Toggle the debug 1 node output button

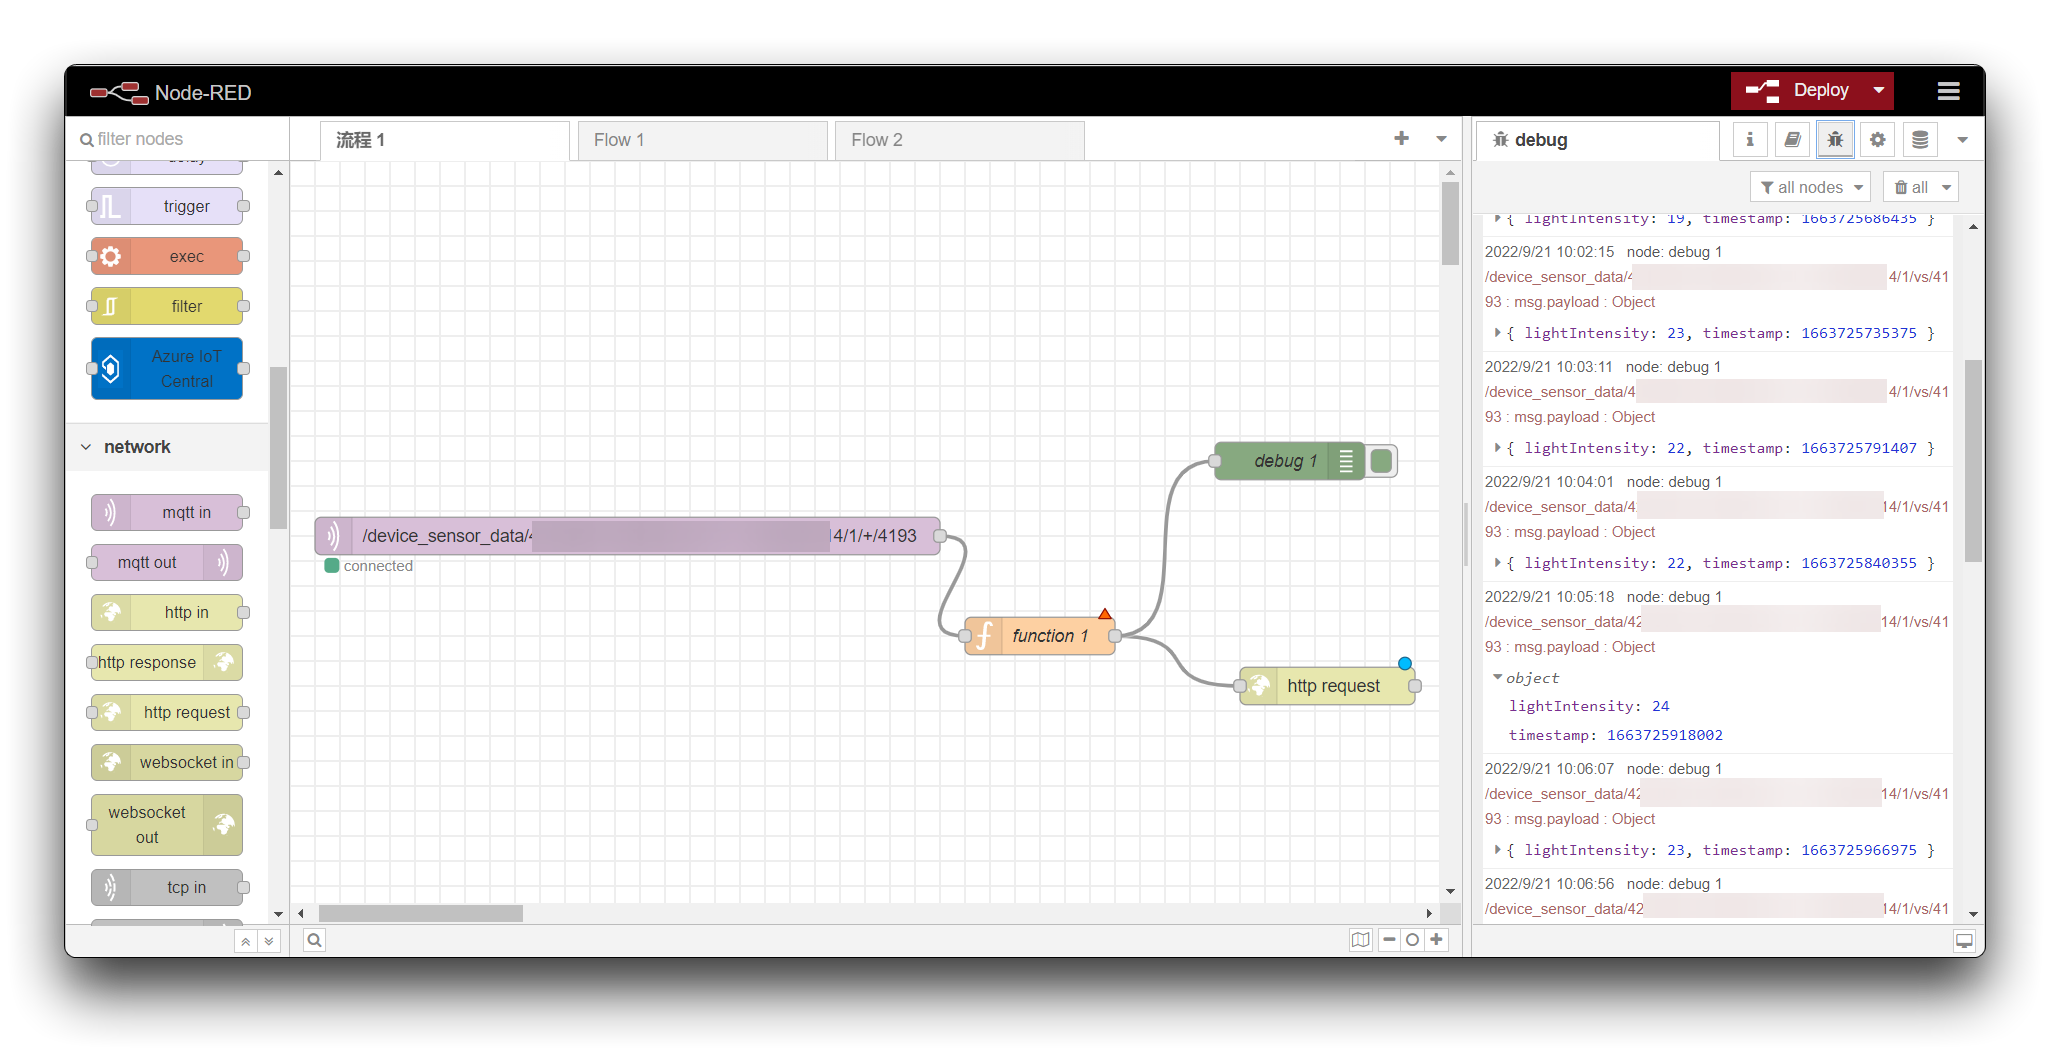[x=1382, y=461]
